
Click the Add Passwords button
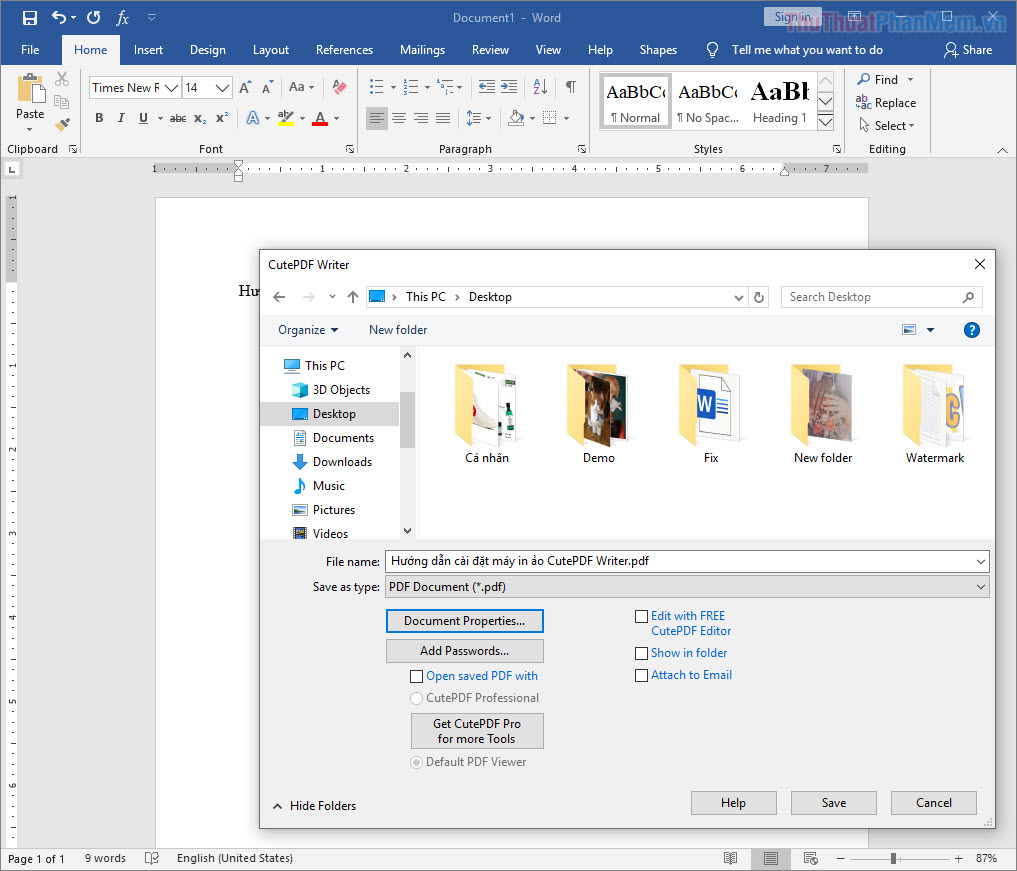click(x=464, y=650)
